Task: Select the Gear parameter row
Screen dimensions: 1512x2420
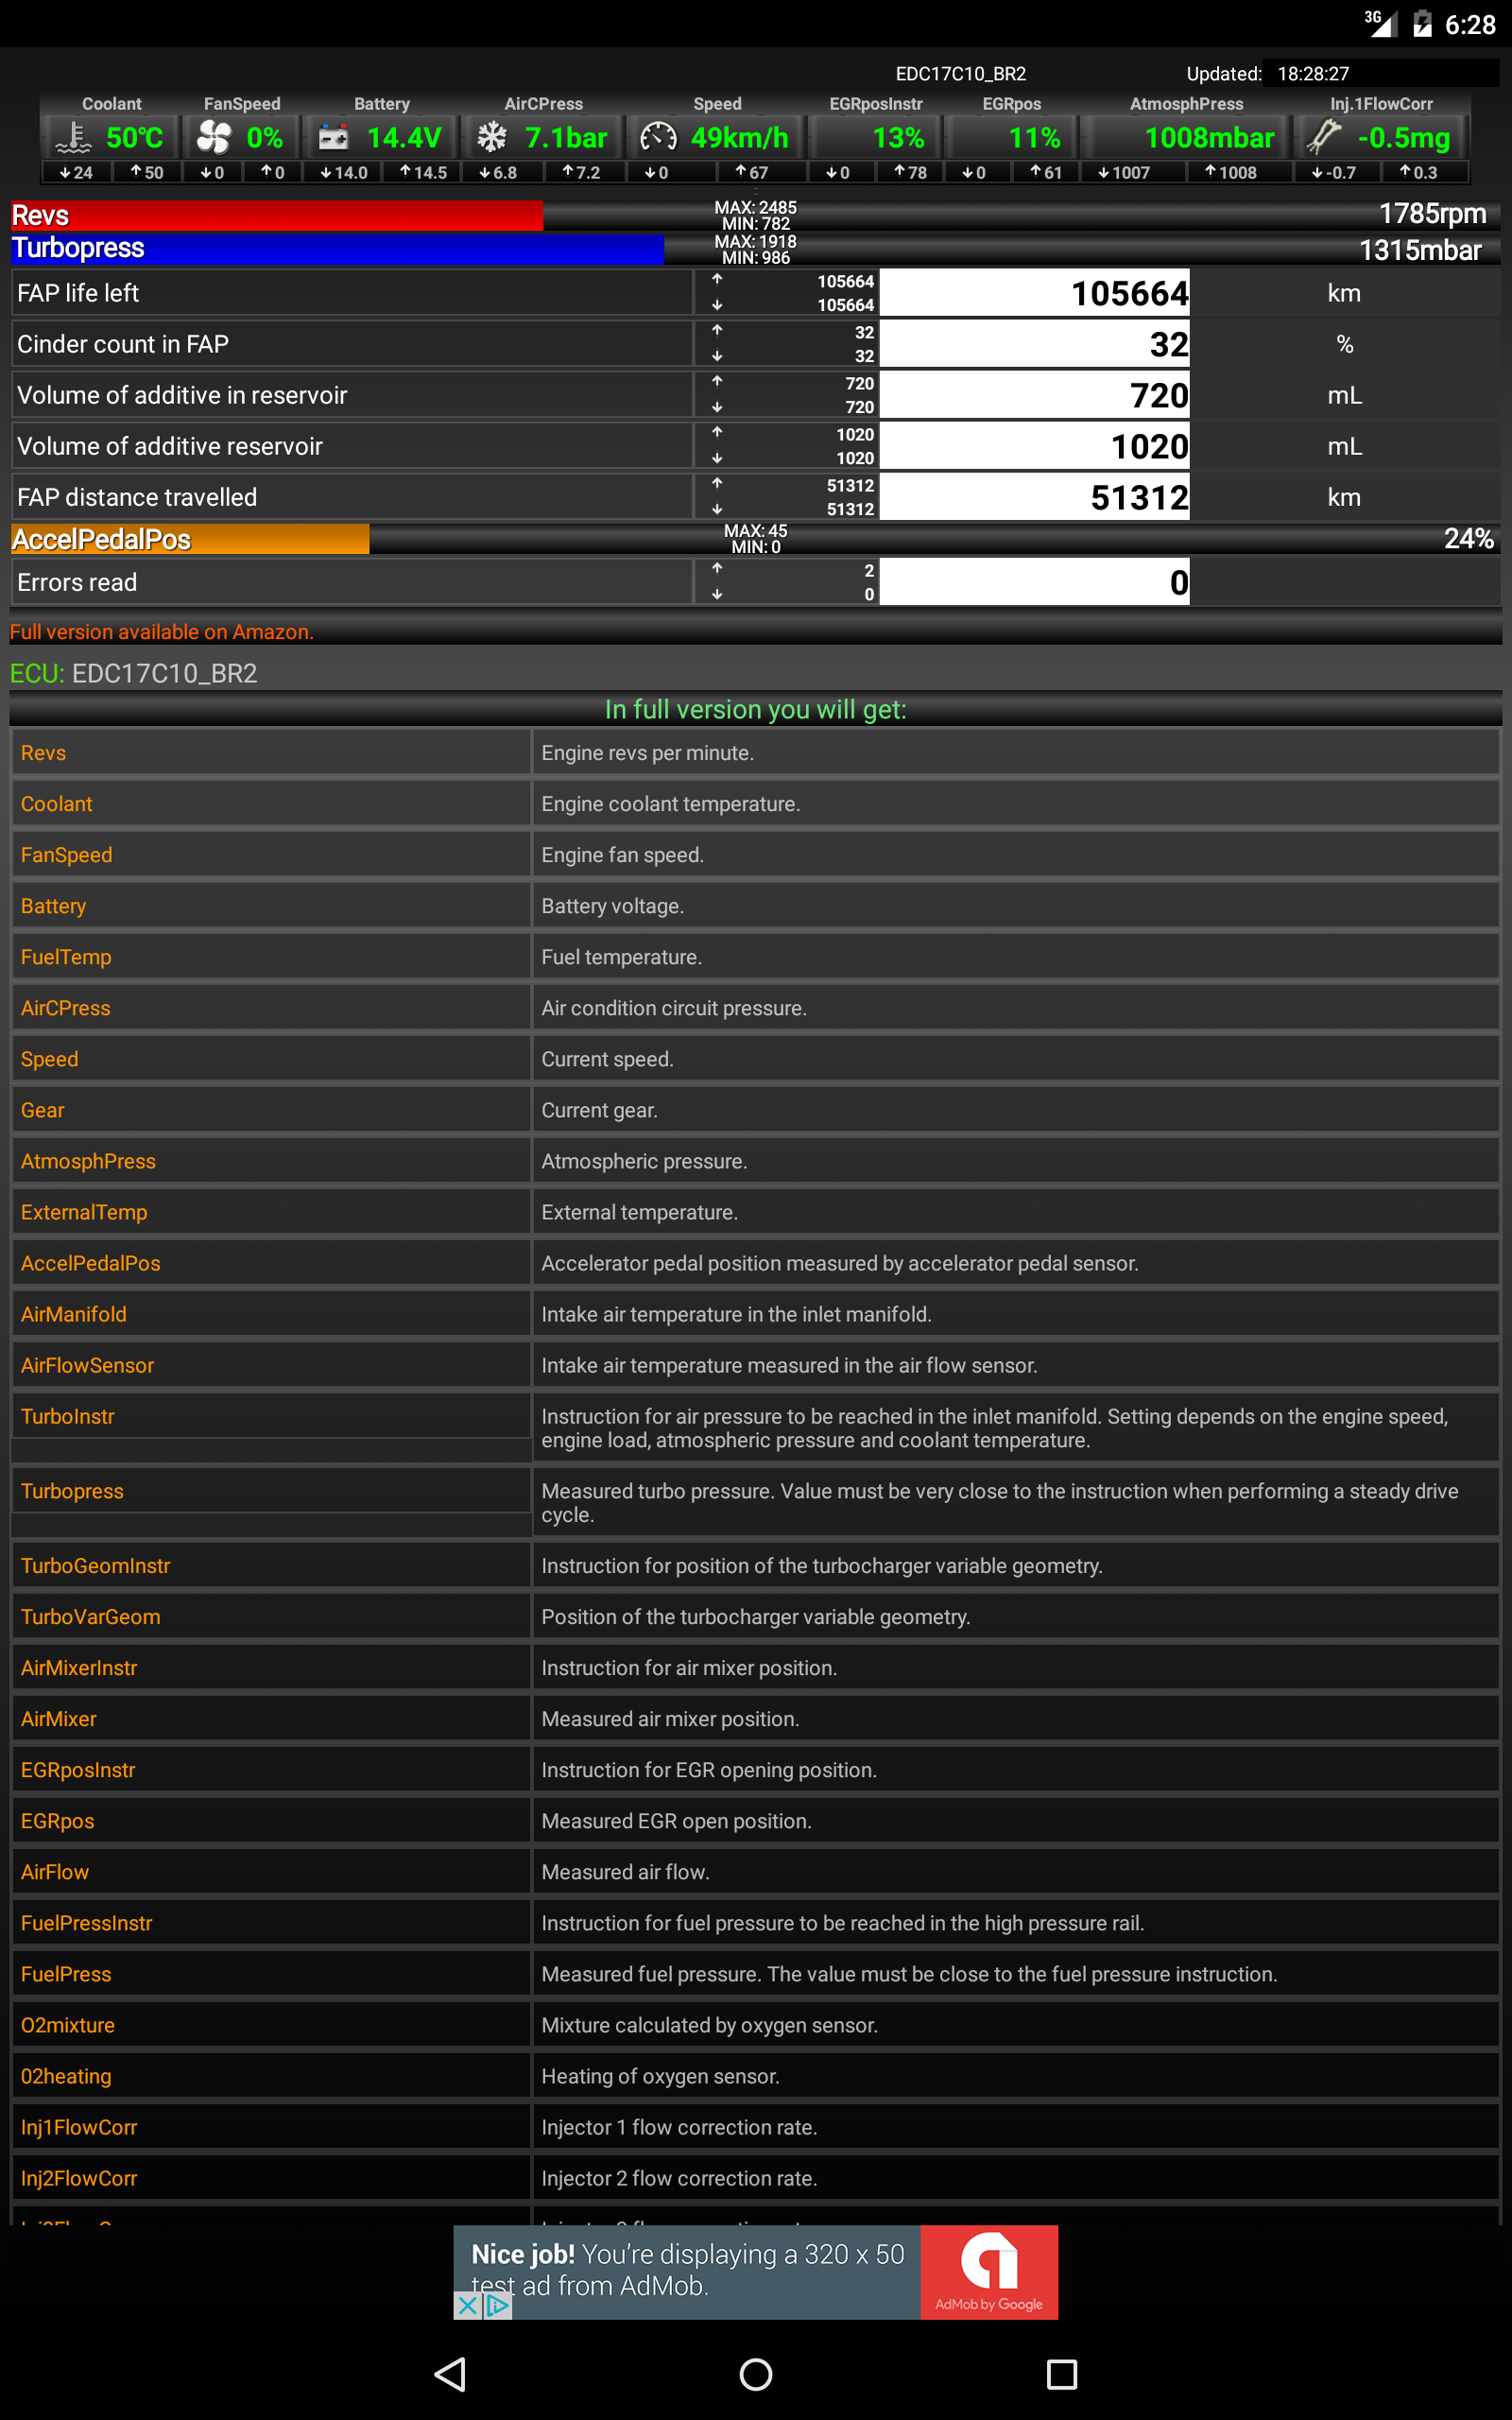Action: [756, 1110]
